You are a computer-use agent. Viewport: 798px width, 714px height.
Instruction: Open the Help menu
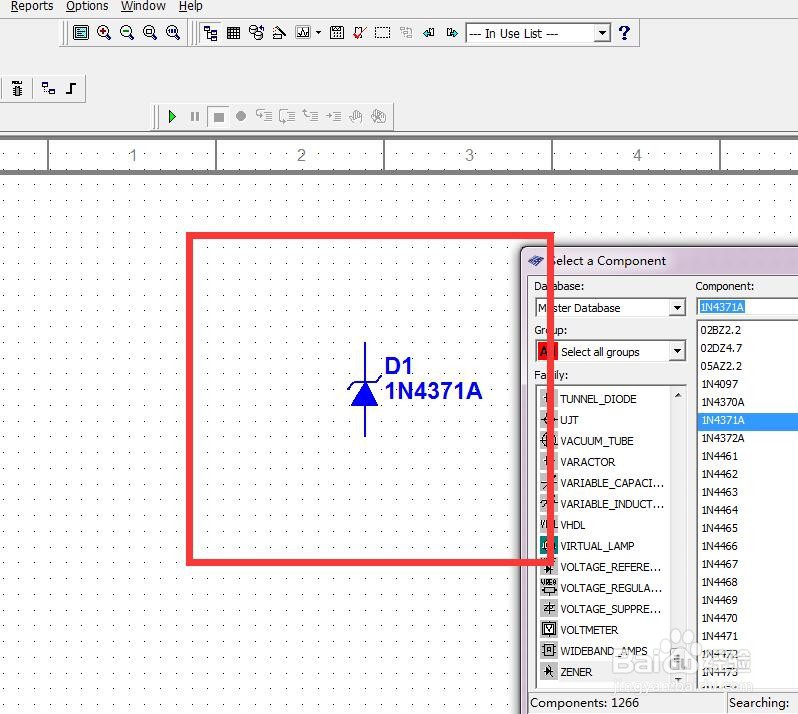(190, 6)
